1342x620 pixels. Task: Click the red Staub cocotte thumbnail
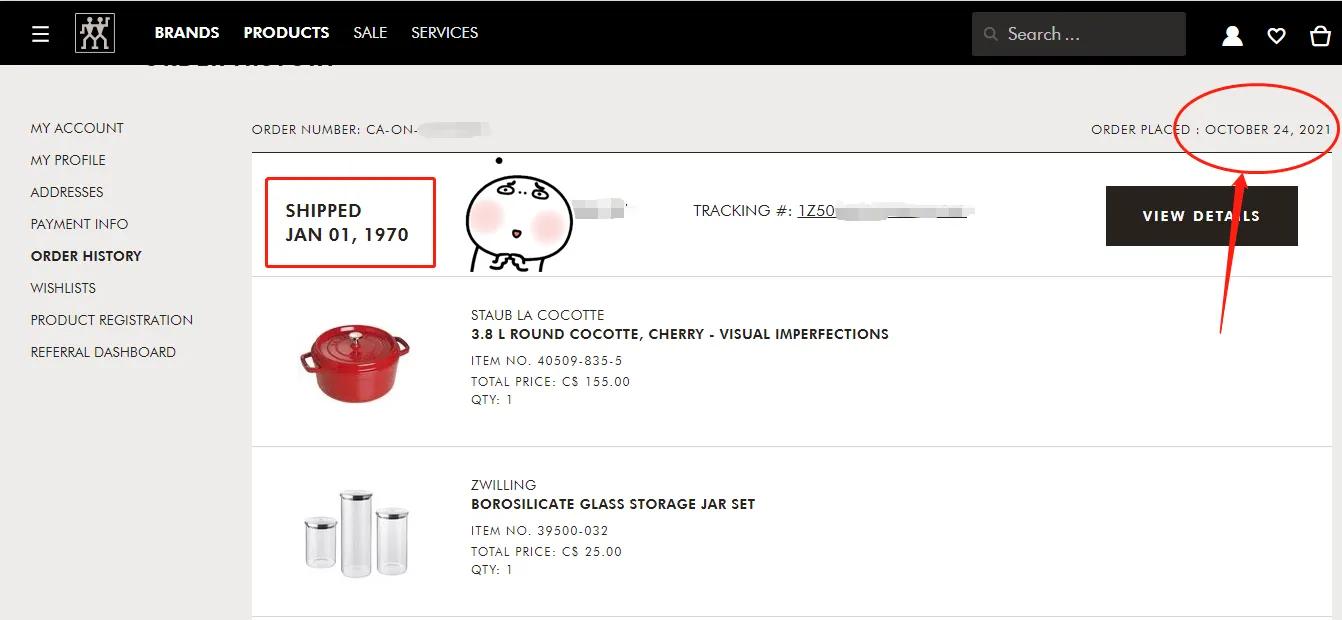point(354,361)
